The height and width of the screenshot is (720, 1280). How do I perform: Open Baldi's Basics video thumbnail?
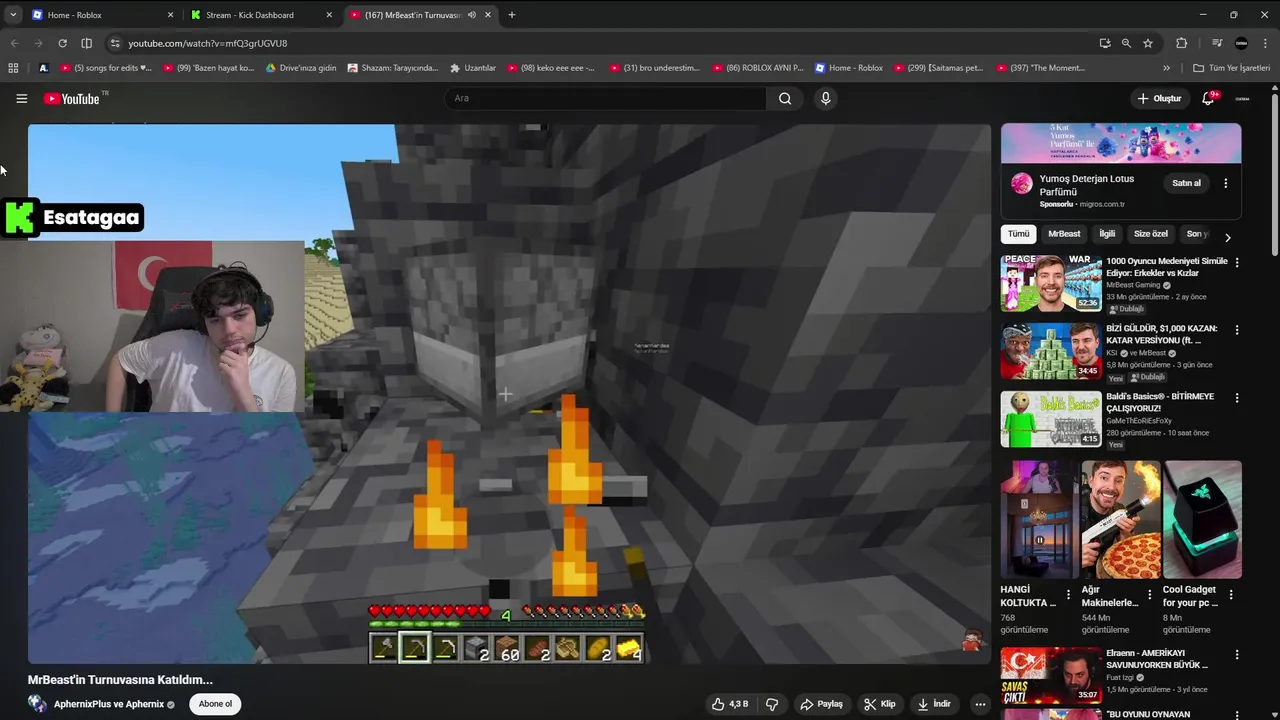(x=1051, y=419)
